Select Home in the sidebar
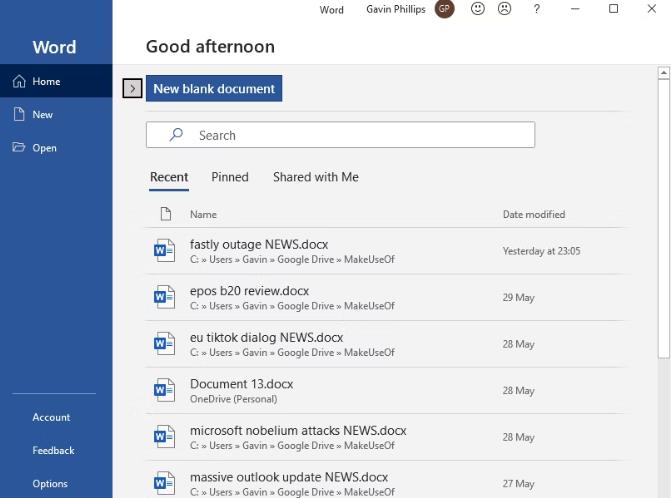This screenshot has width=671, height=498. (x=56, y=81)
